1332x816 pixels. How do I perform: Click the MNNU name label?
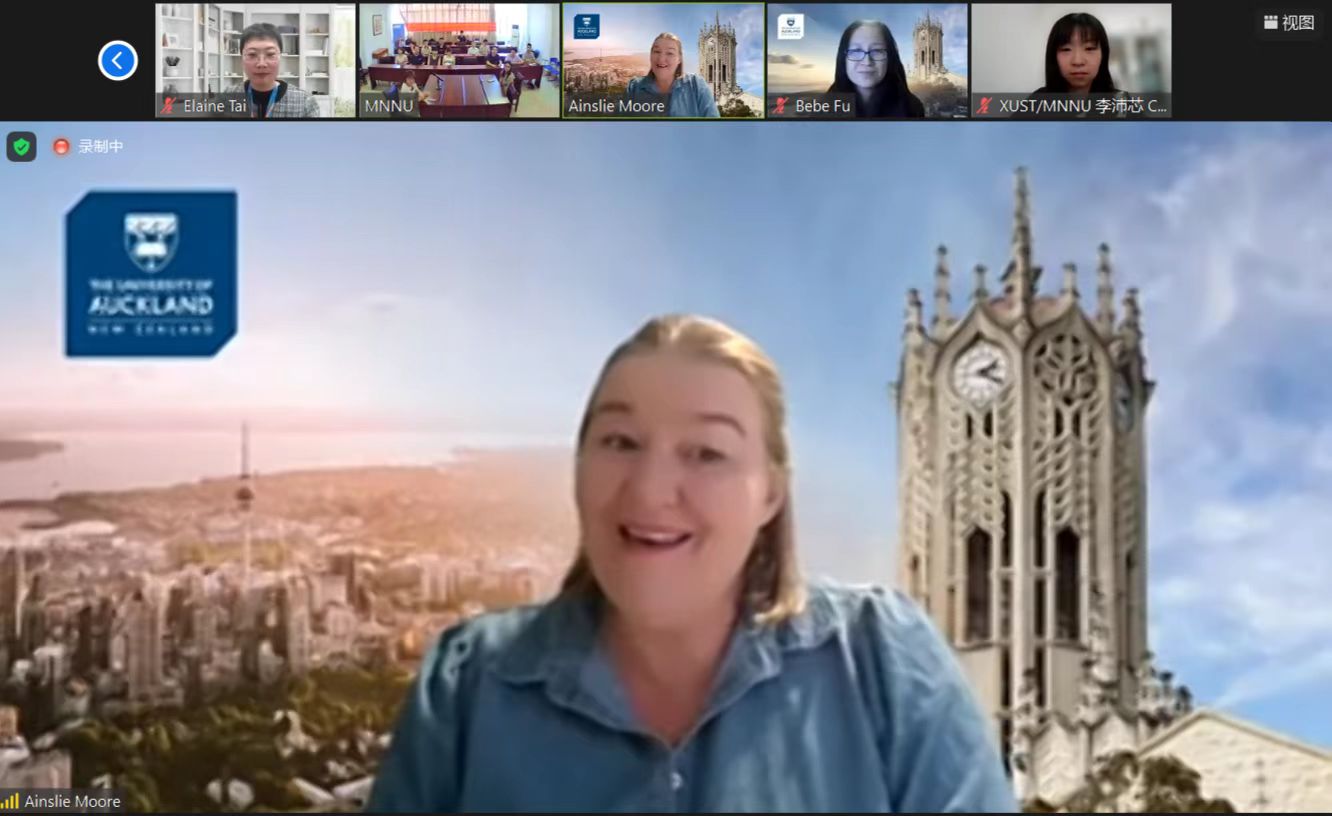(389, 106)
